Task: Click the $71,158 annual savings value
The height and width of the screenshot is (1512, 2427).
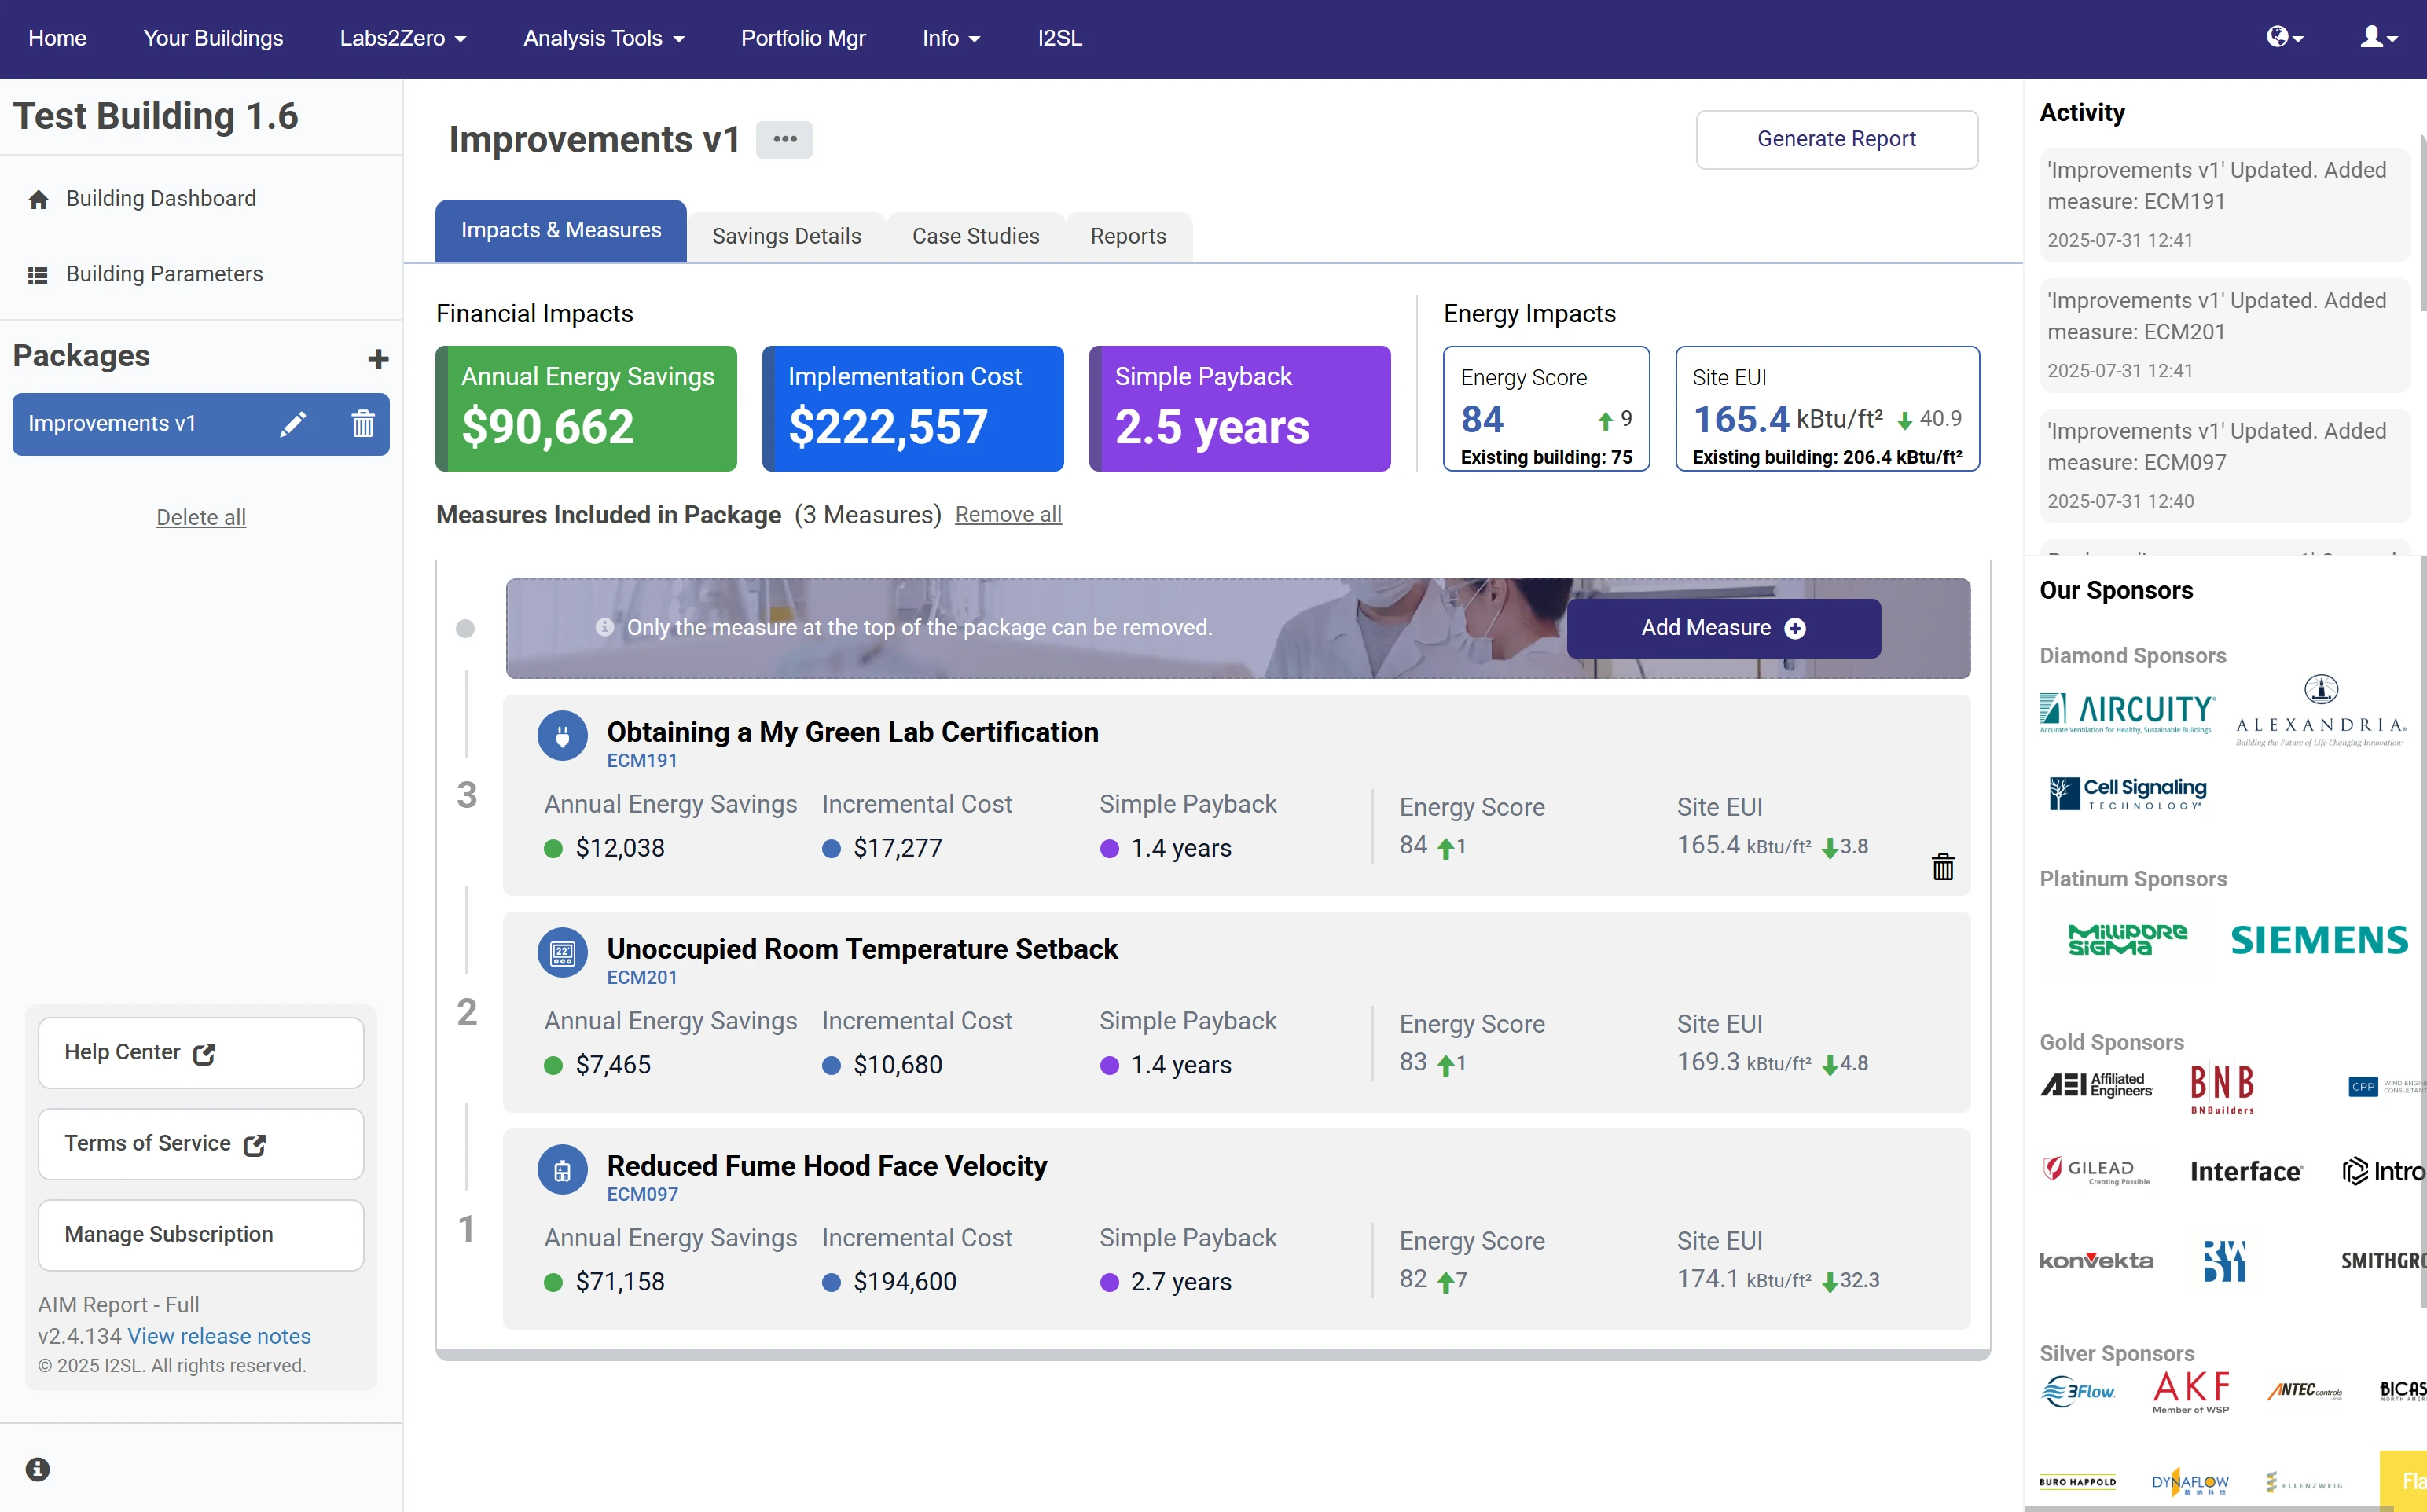Action: (x=620, y=1282)
